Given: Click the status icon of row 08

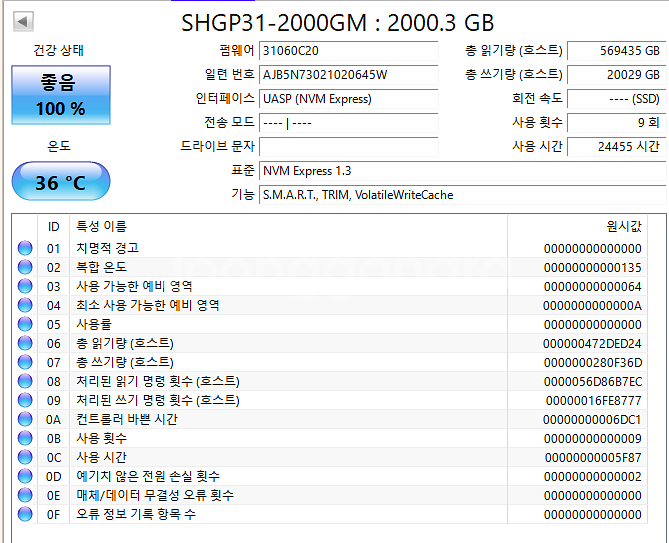Looking at the screenshot, I should (x=25, y=381).
